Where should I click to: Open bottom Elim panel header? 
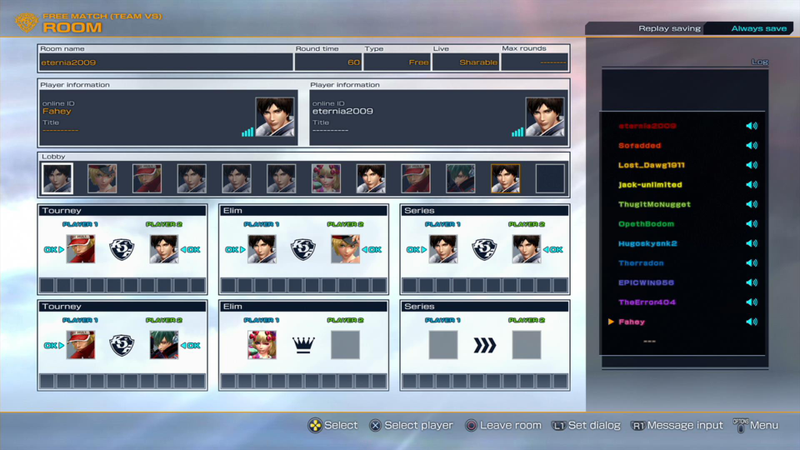[x=304, y=306]
